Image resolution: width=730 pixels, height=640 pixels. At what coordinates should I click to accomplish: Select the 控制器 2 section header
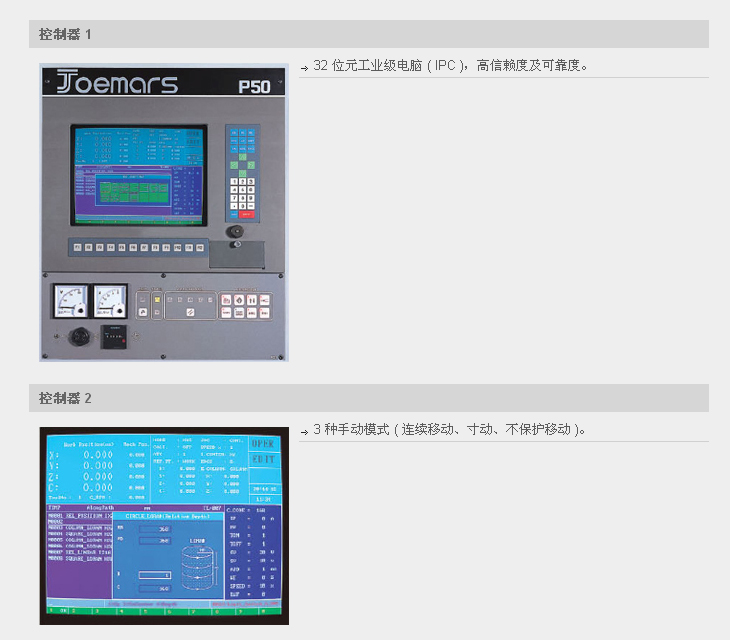coord(66,398)
